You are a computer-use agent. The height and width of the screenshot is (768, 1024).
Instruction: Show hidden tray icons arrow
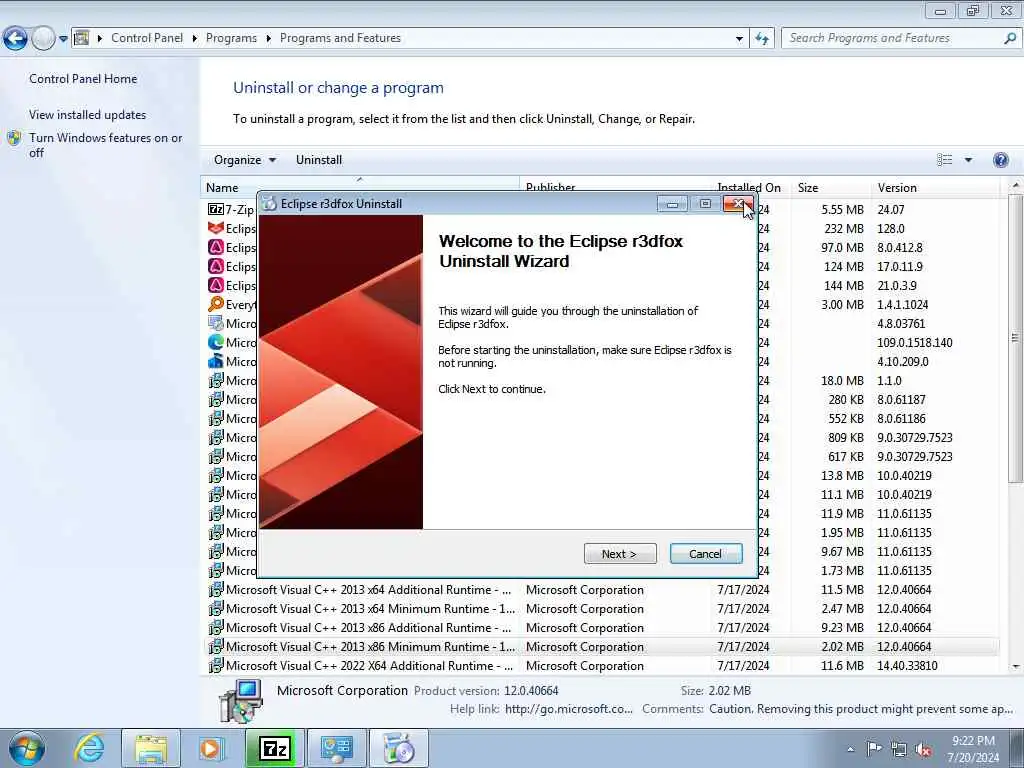[x=850, y=749]
